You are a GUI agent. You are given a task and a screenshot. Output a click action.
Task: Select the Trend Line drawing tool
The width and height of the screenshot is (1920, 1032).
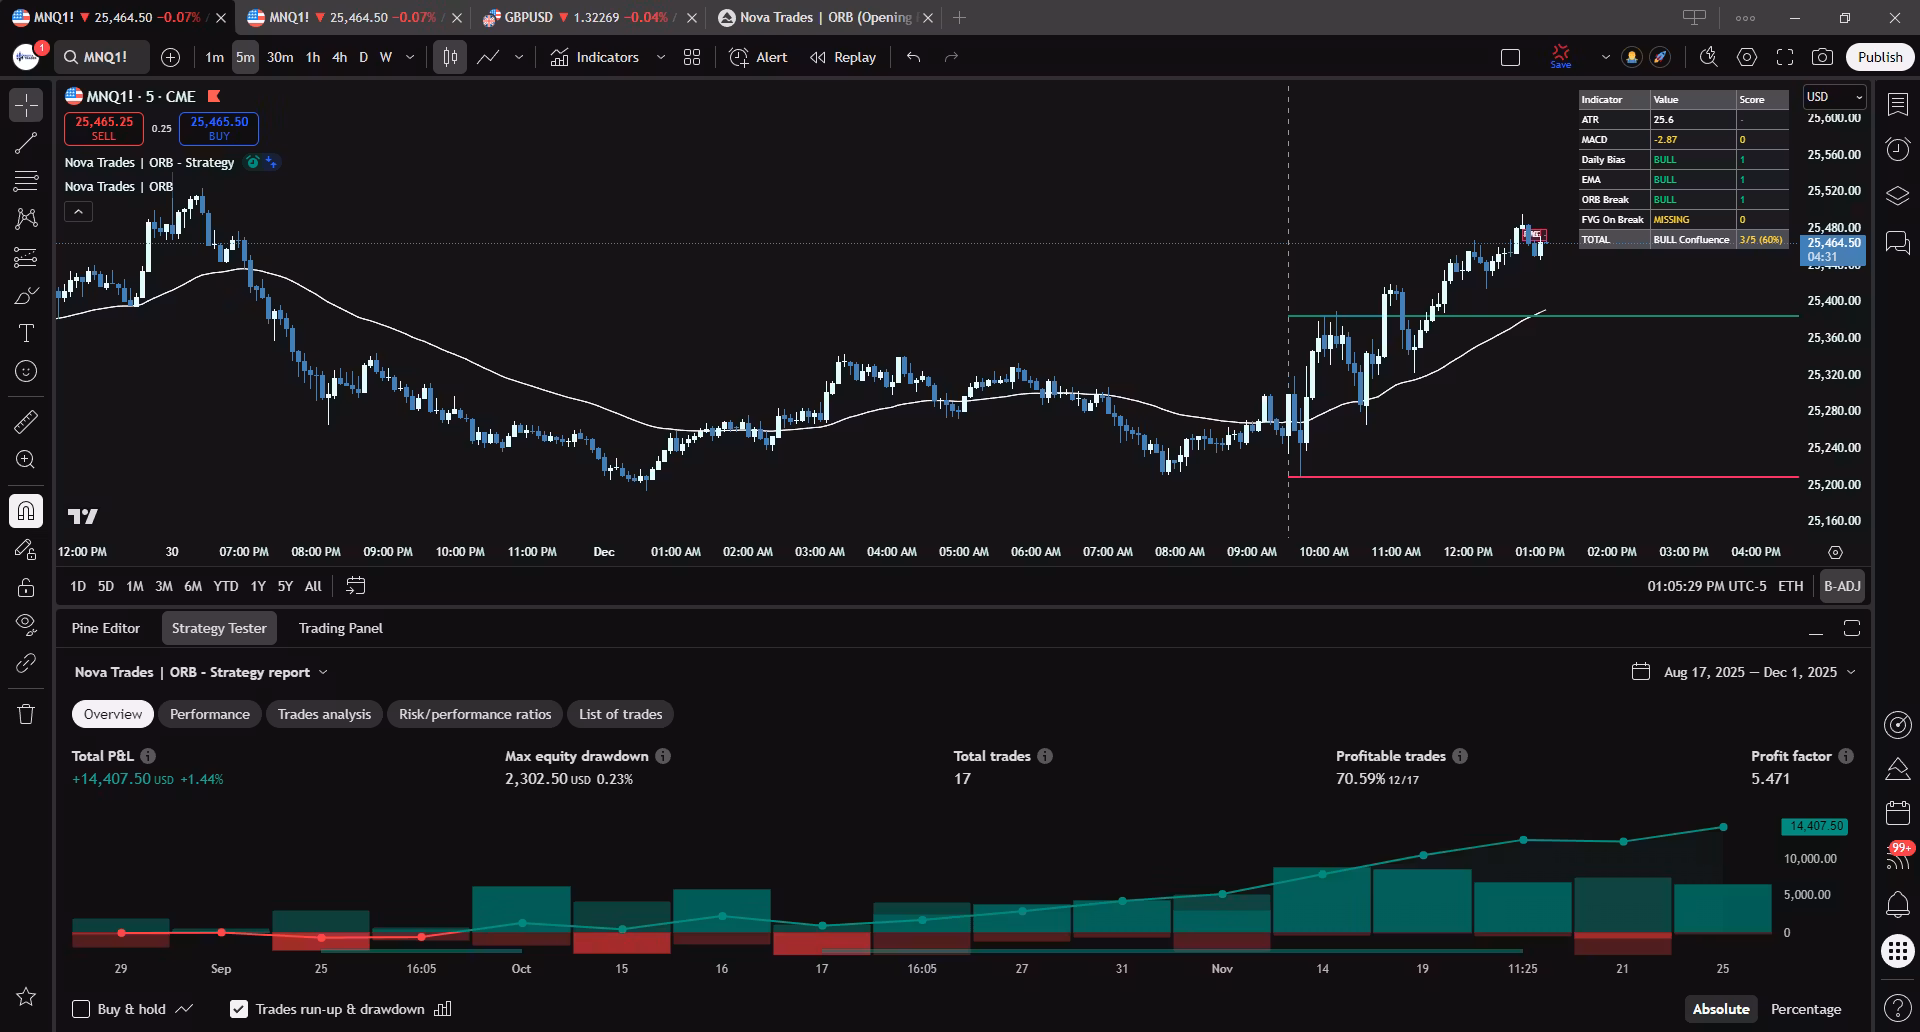(26, 143)
